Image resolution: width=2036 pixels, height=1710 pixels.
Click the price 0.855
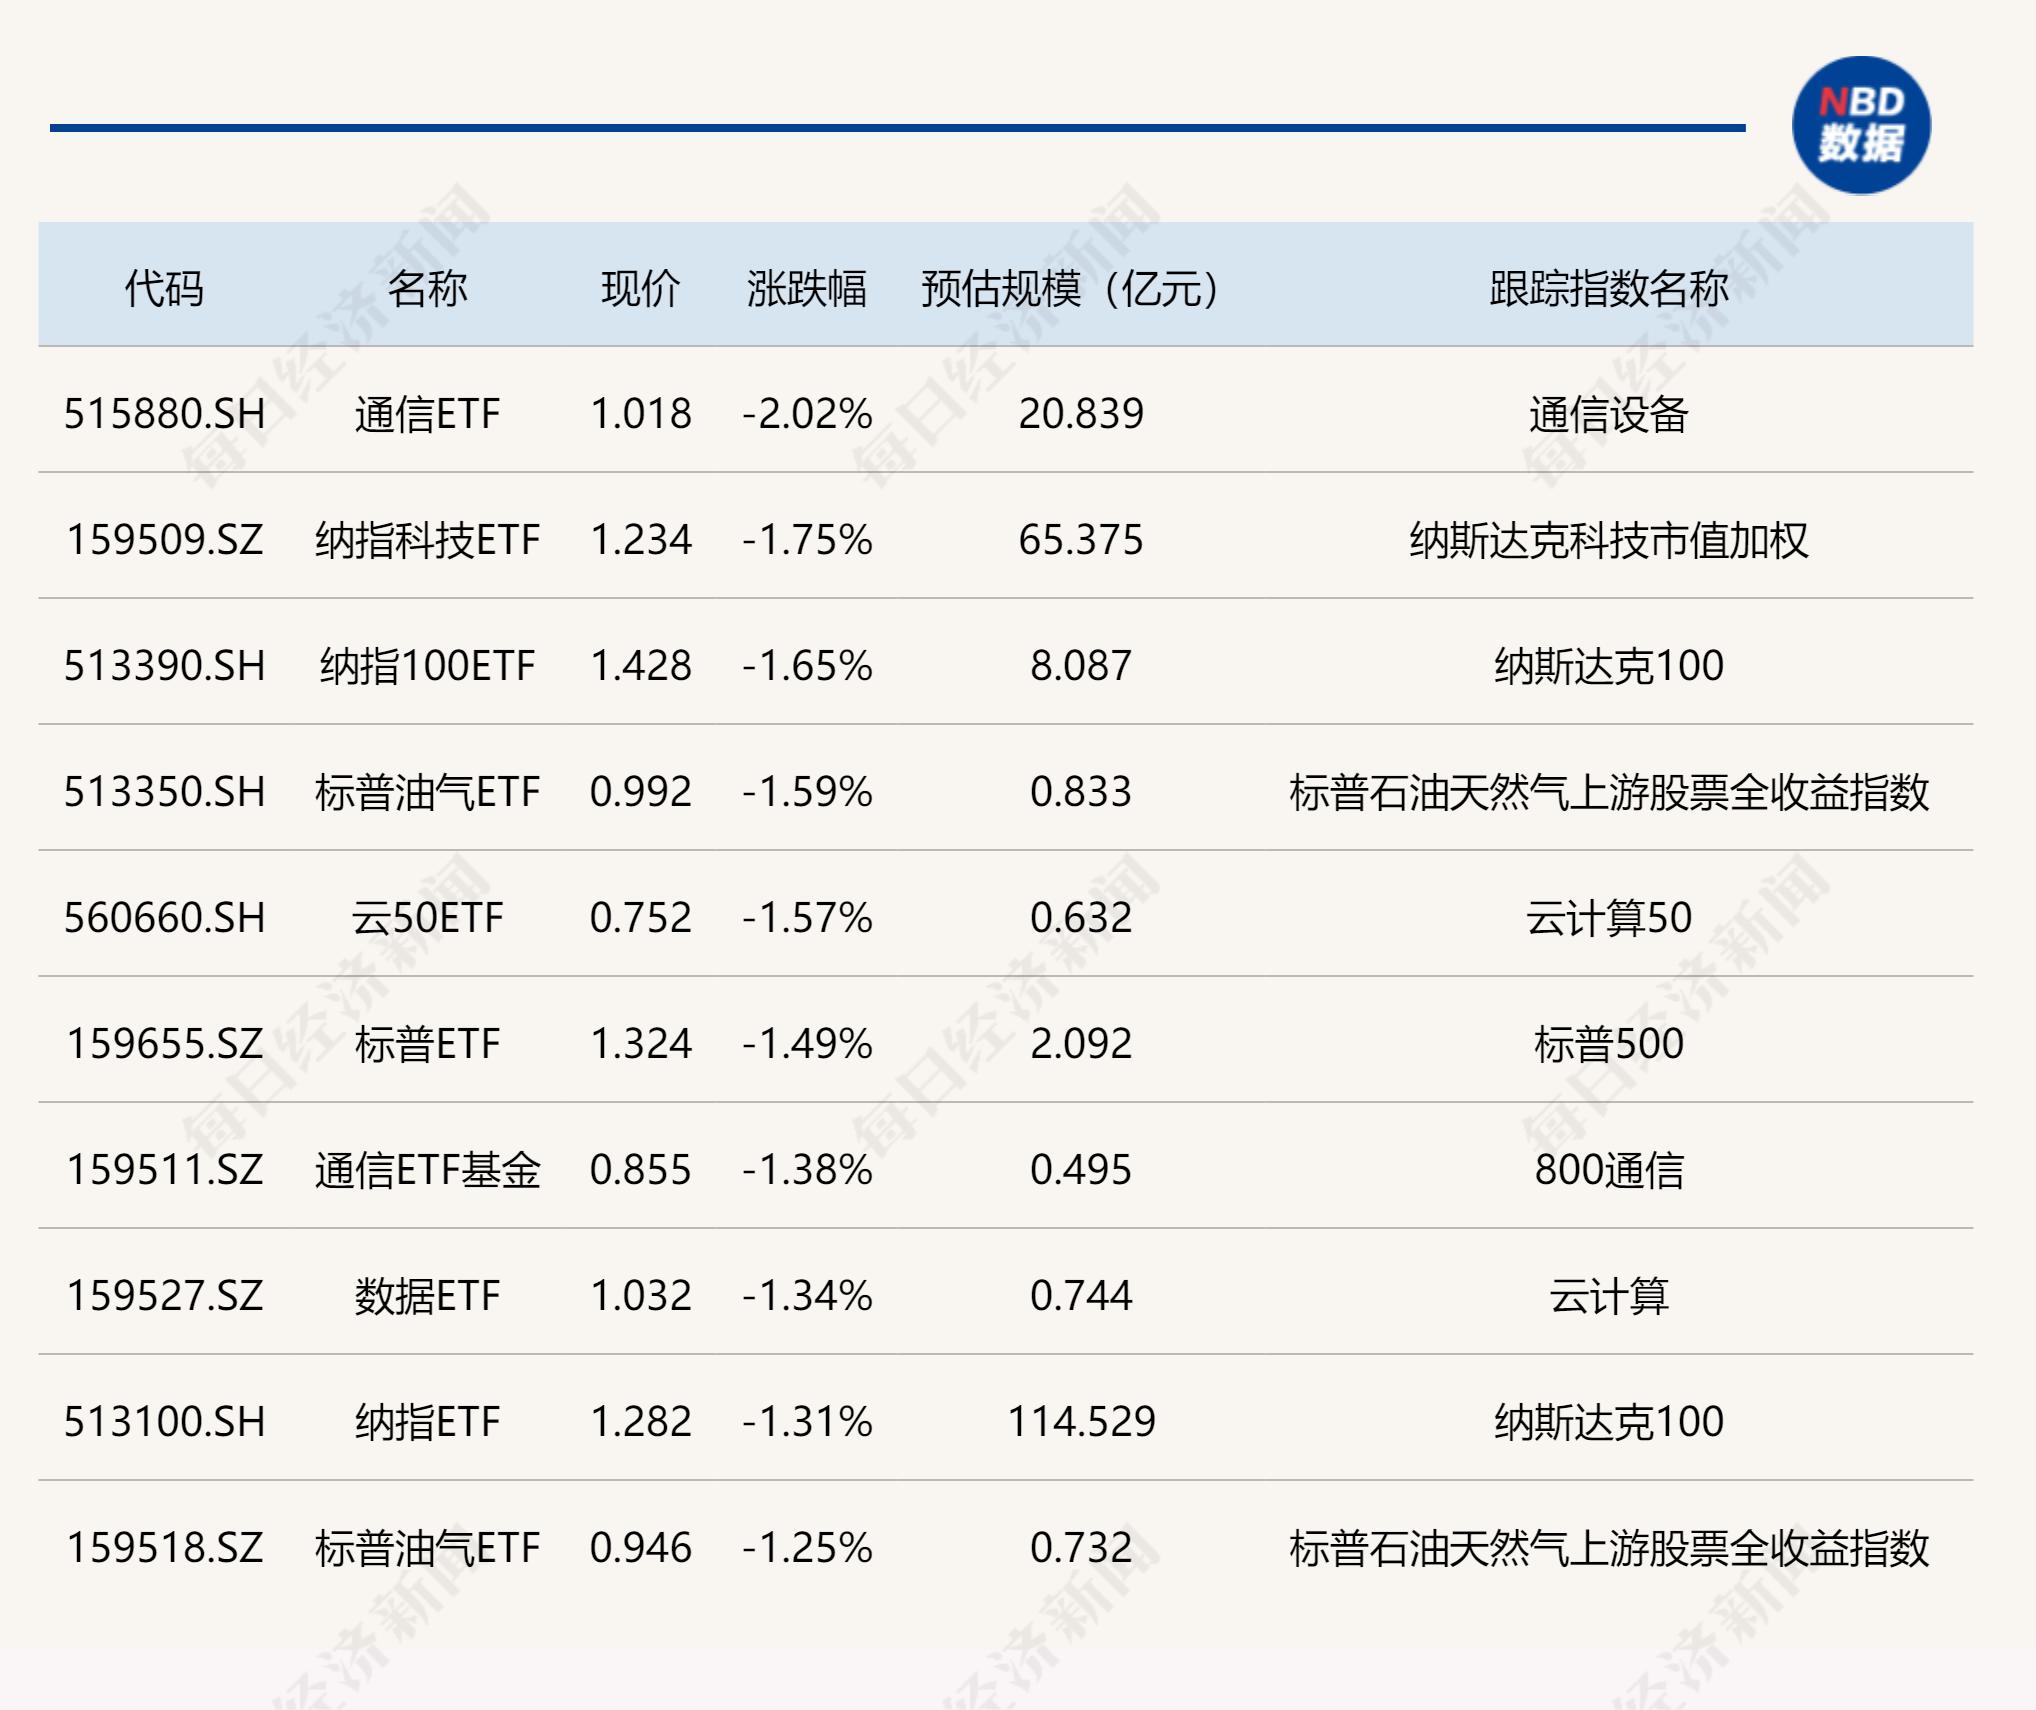click(641, 1170)
